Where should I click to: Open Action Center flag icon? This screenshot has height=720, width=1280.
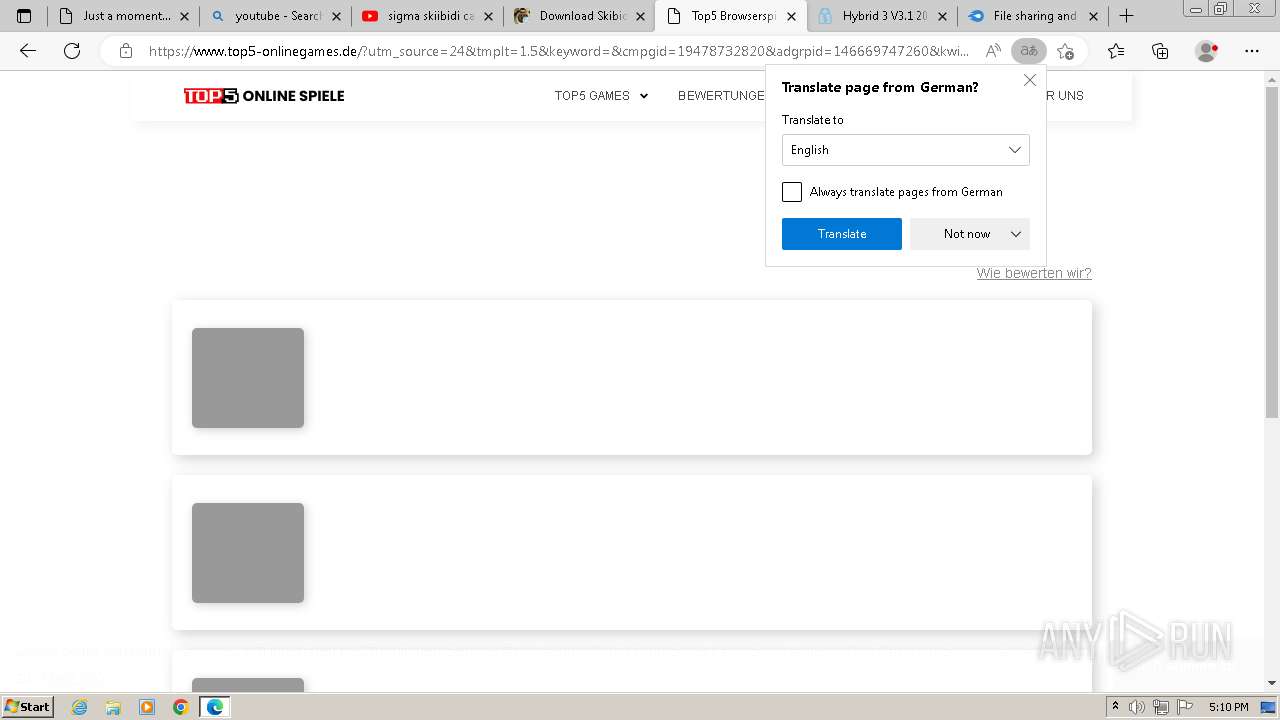click(x=1185, y=707)
